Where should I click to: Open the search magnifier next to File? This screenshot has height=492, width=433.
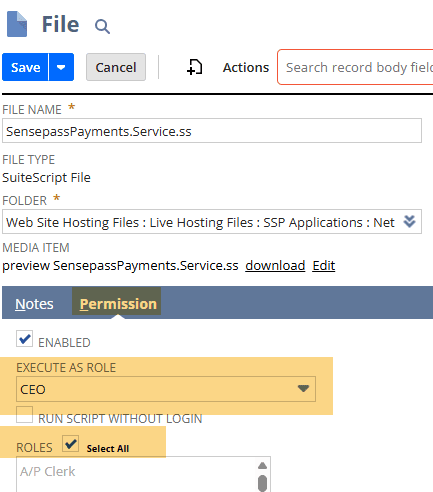tap(102, 26)
